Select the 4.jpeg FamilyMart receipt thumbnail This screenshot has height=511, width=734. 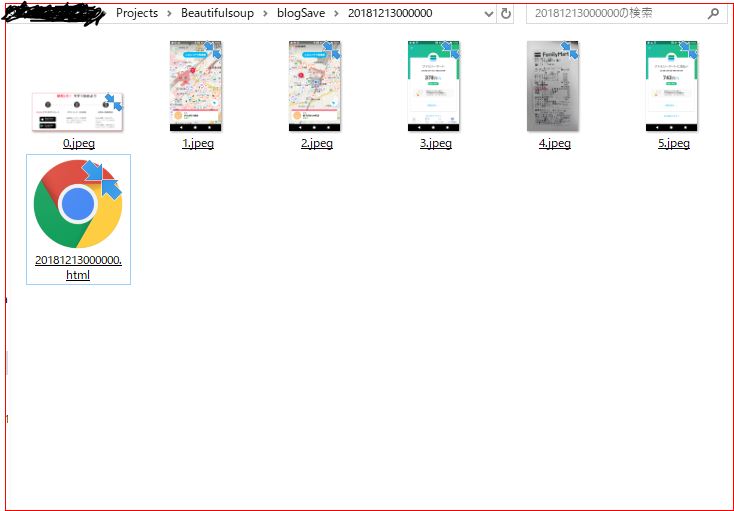[x=553, y=86]
